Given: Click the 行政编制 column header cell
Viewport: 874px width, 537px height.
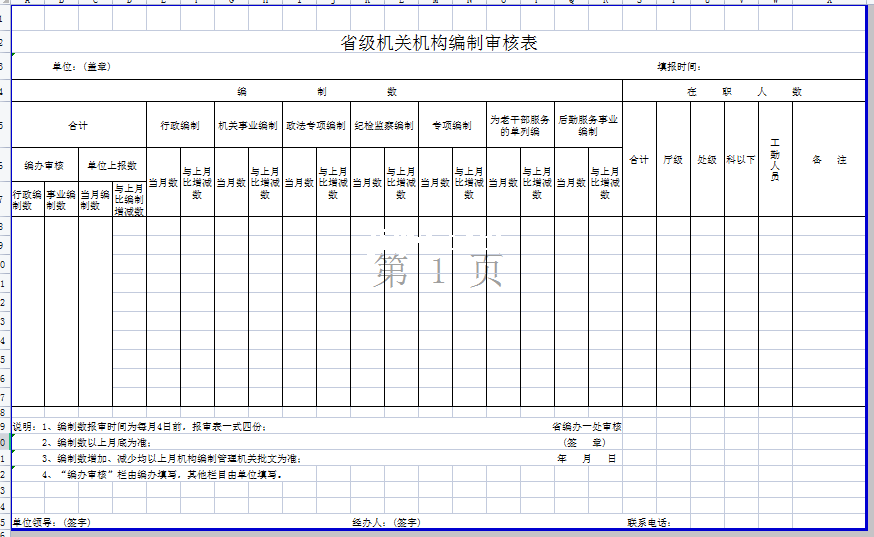Looking at the screenshot, I should click(x=180, y=126).
